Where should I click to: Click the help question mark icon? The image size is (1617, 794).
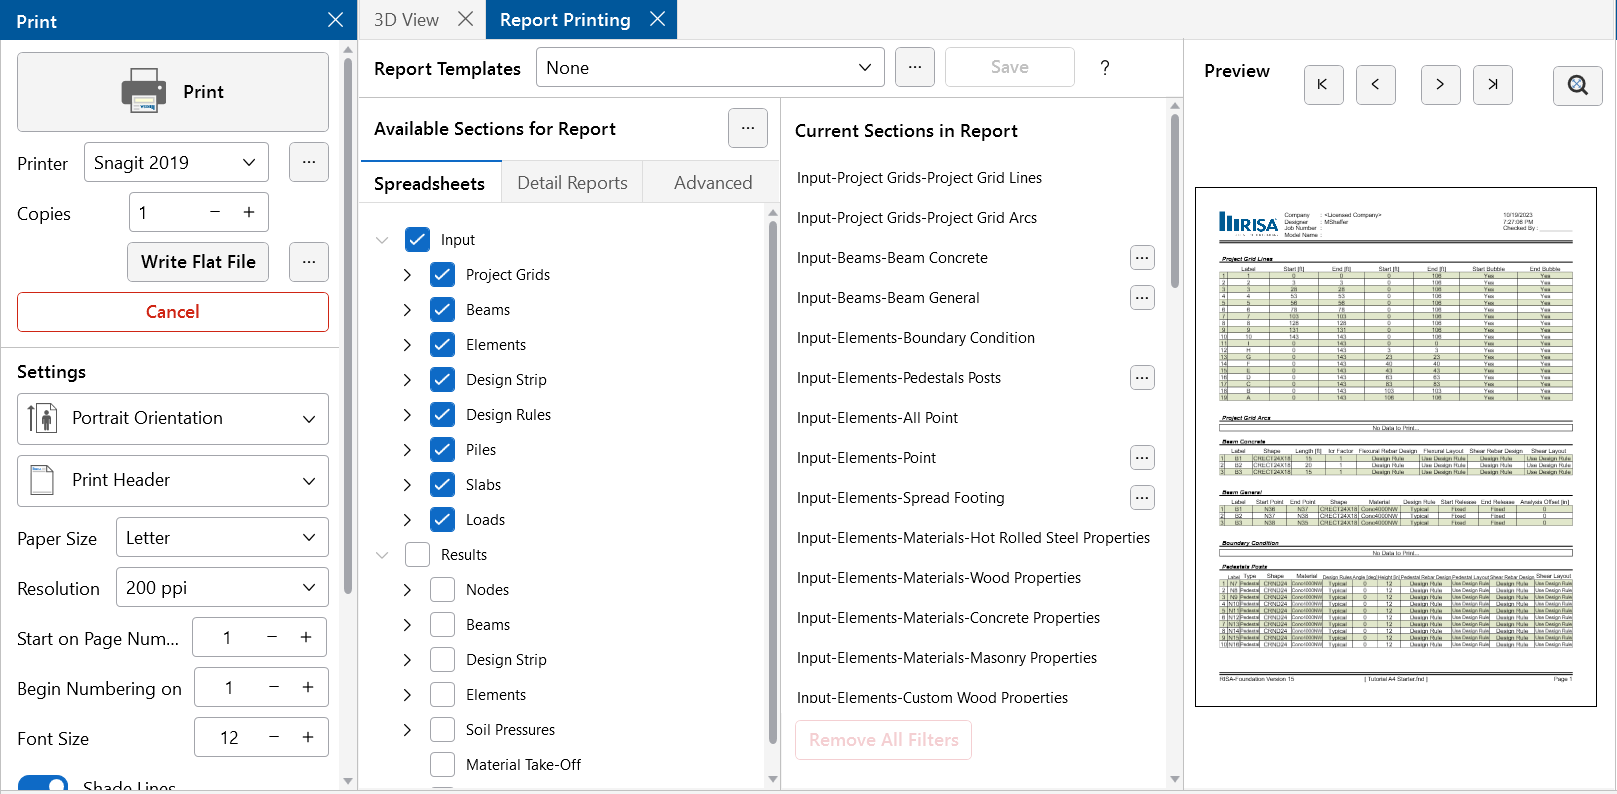(x=1104, y=67)
